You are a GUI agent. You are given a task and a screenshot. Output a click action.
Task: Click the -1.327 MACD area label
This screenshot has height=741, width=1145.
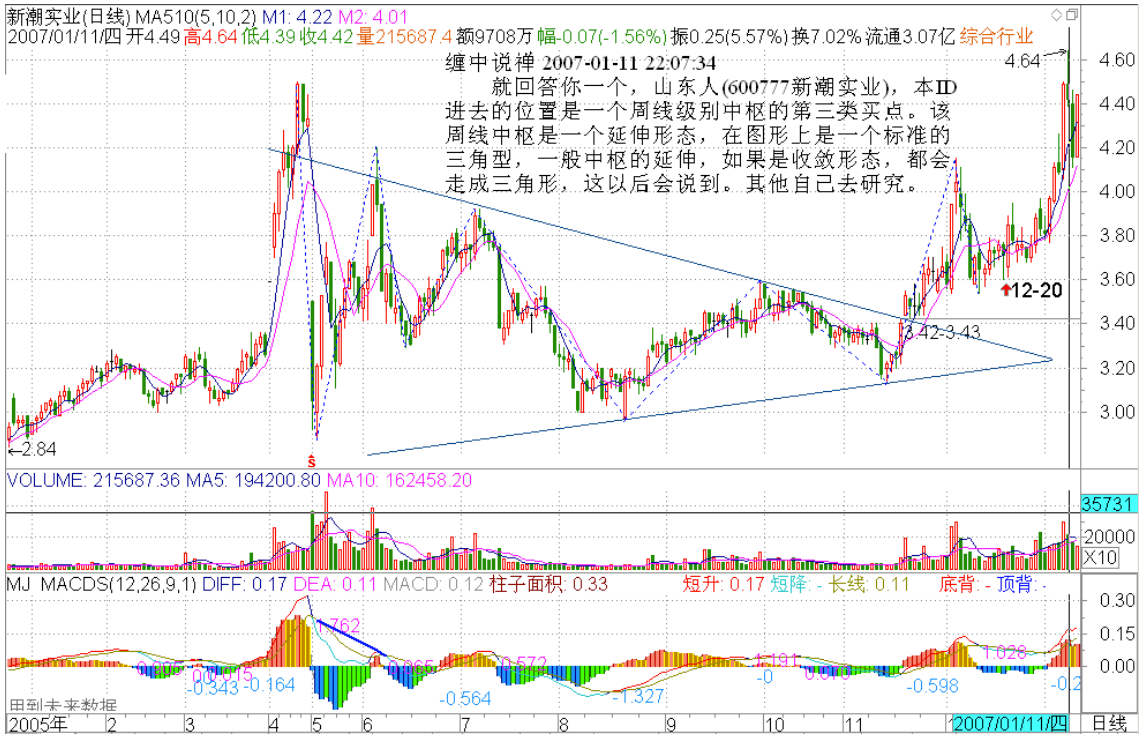pos(637,696)
